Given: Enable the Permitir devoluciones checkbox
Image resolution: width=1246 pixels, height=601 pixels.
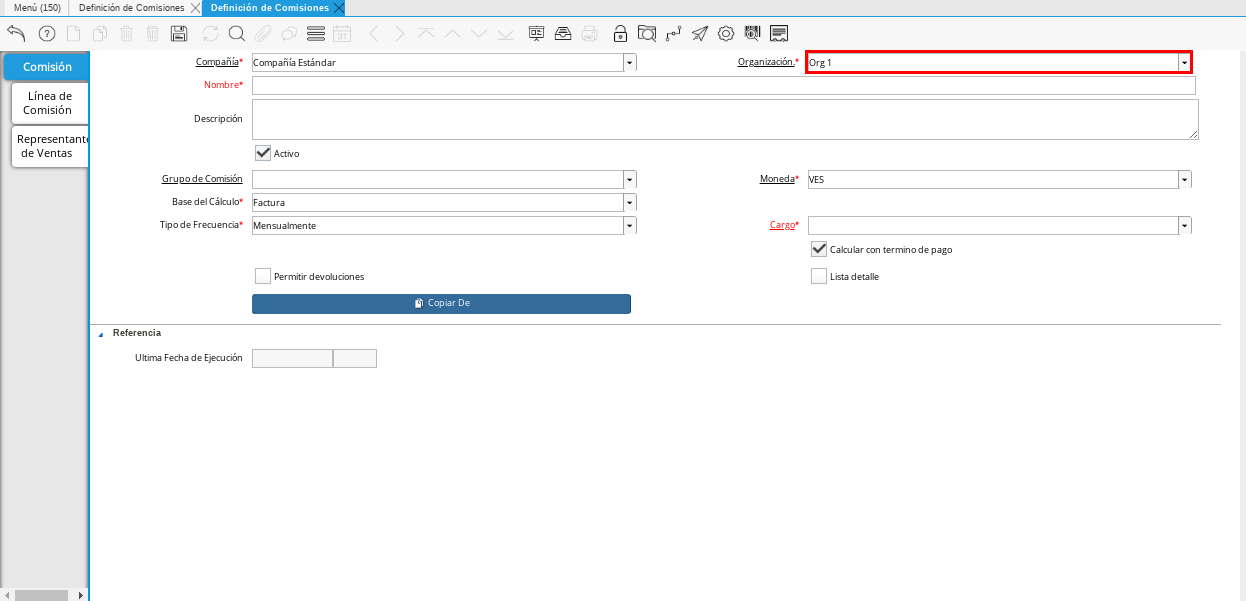Looking at the screenshot, I should point(263,276).
